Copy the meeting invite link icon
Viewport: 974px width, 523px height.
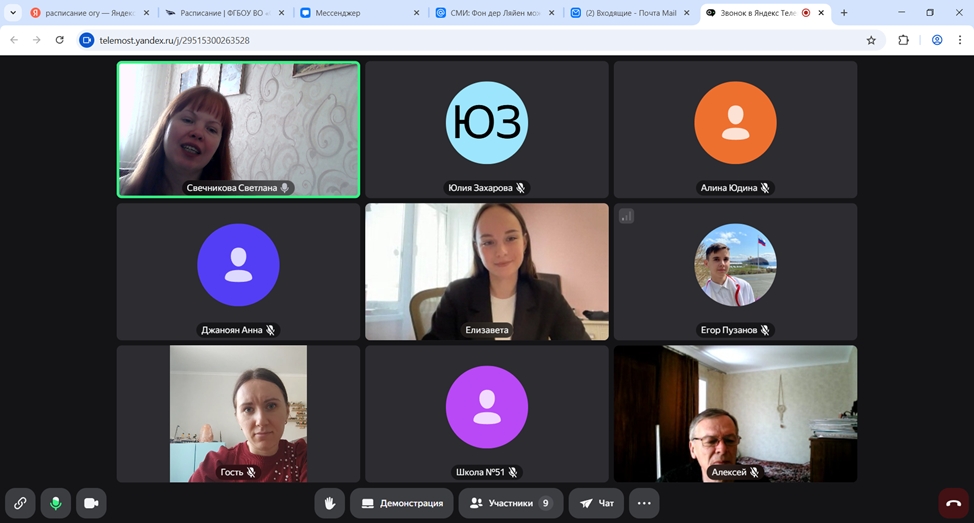pyautogui.click(x=20, y=503)
